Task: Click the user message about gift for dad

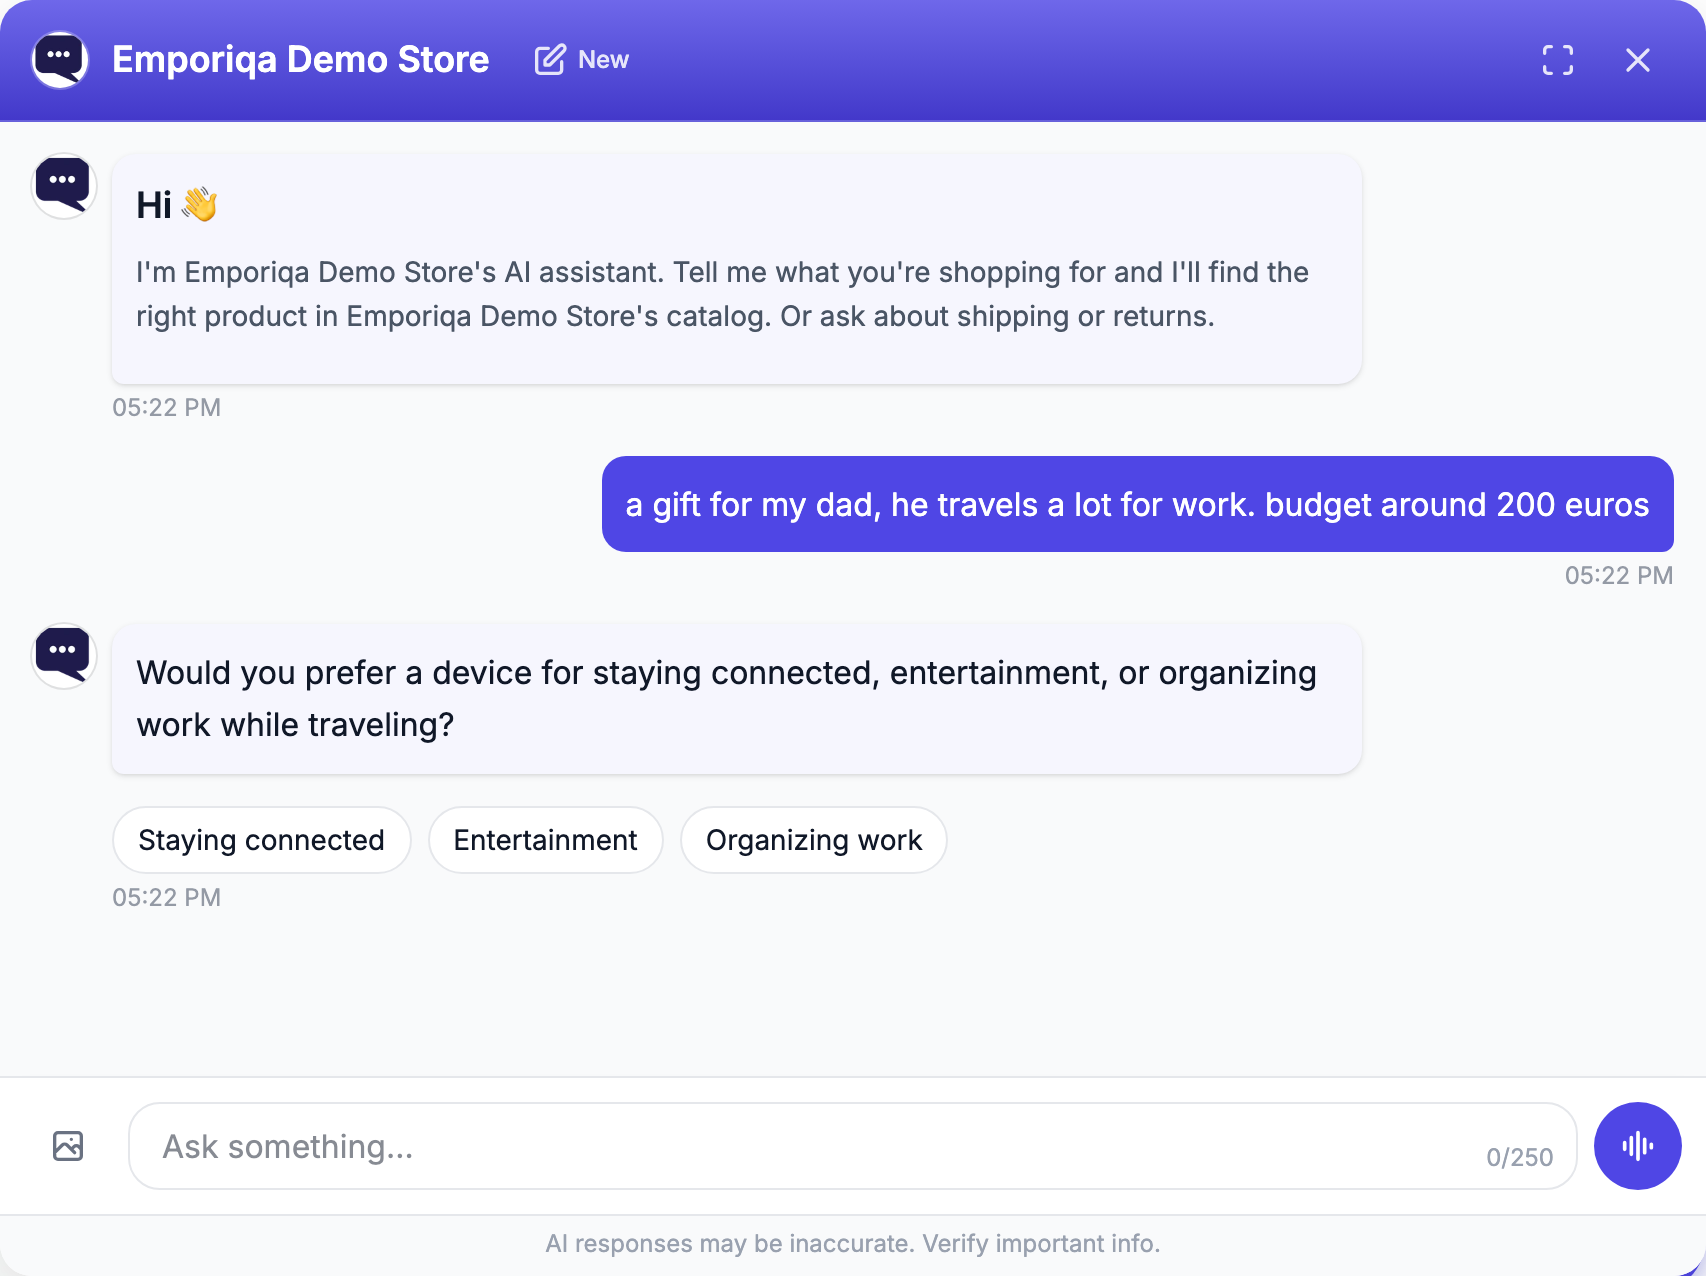Action: (x=1137, y=504)
